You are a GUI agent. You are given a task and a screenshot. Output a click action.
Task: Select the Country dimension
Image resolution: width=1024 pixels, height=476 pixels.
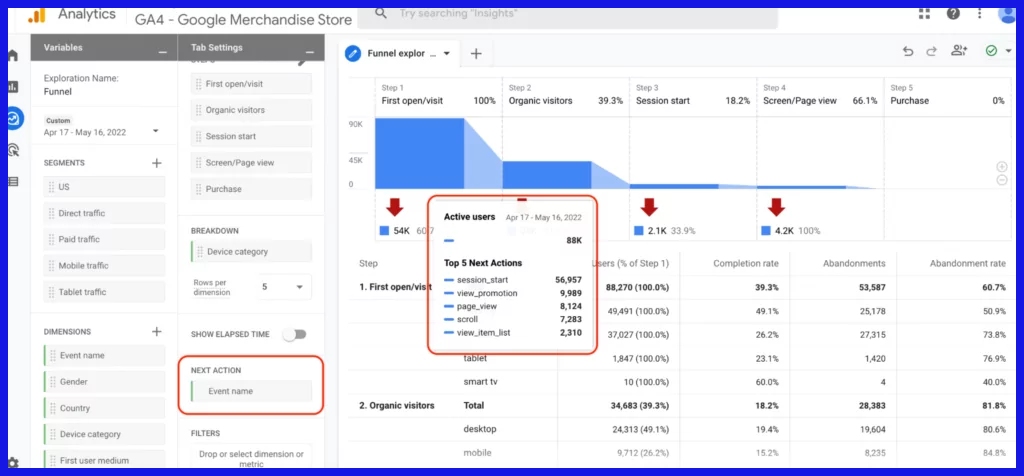pyautogui.click(x=104, y=408)
